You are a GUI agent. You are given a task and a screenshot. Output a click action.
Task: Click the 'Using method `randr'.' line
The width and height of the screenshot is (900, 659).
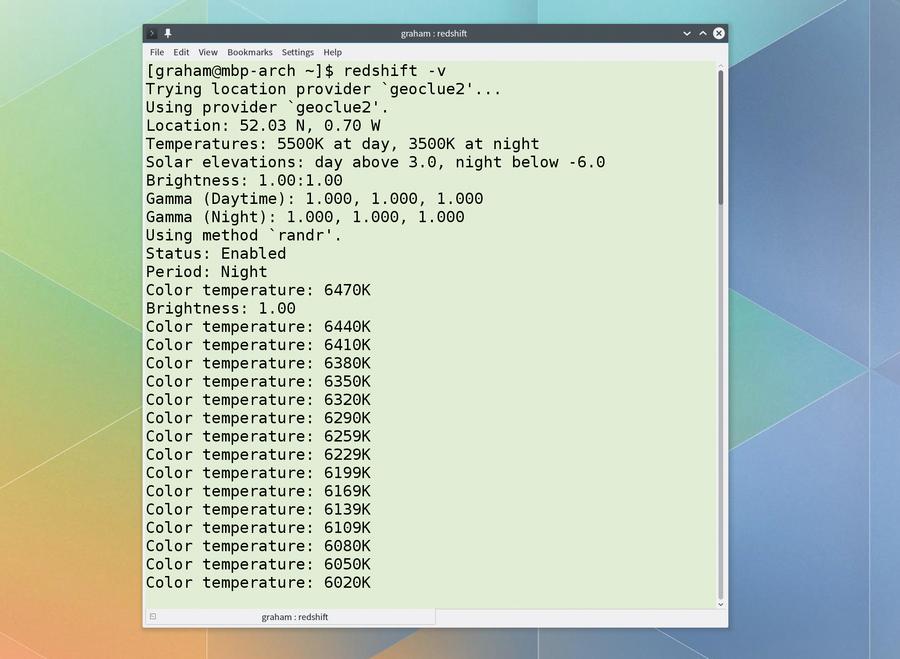click(x=244, y=235)
